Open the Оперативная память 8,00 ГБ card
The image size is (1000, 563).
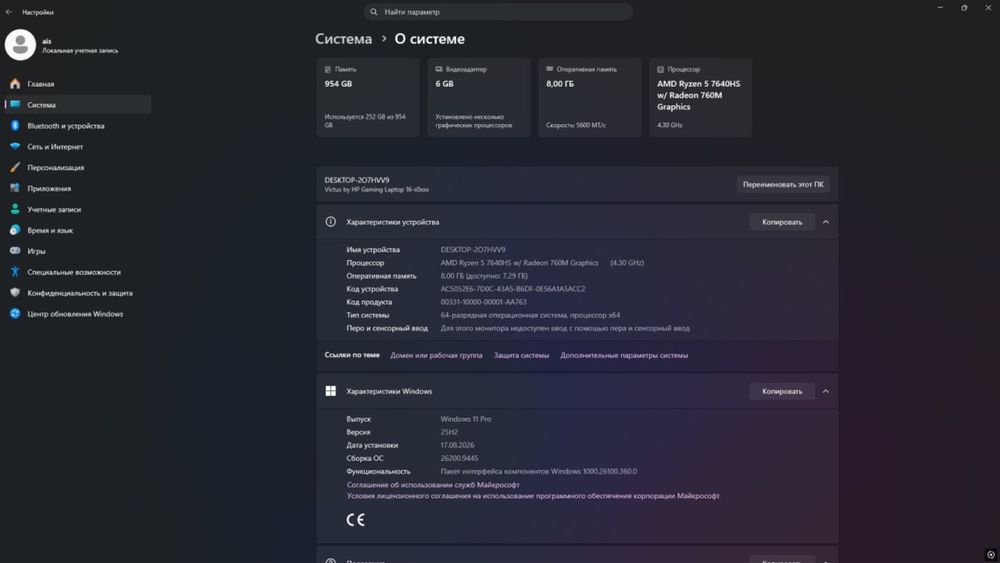click(x=590, y=98)
